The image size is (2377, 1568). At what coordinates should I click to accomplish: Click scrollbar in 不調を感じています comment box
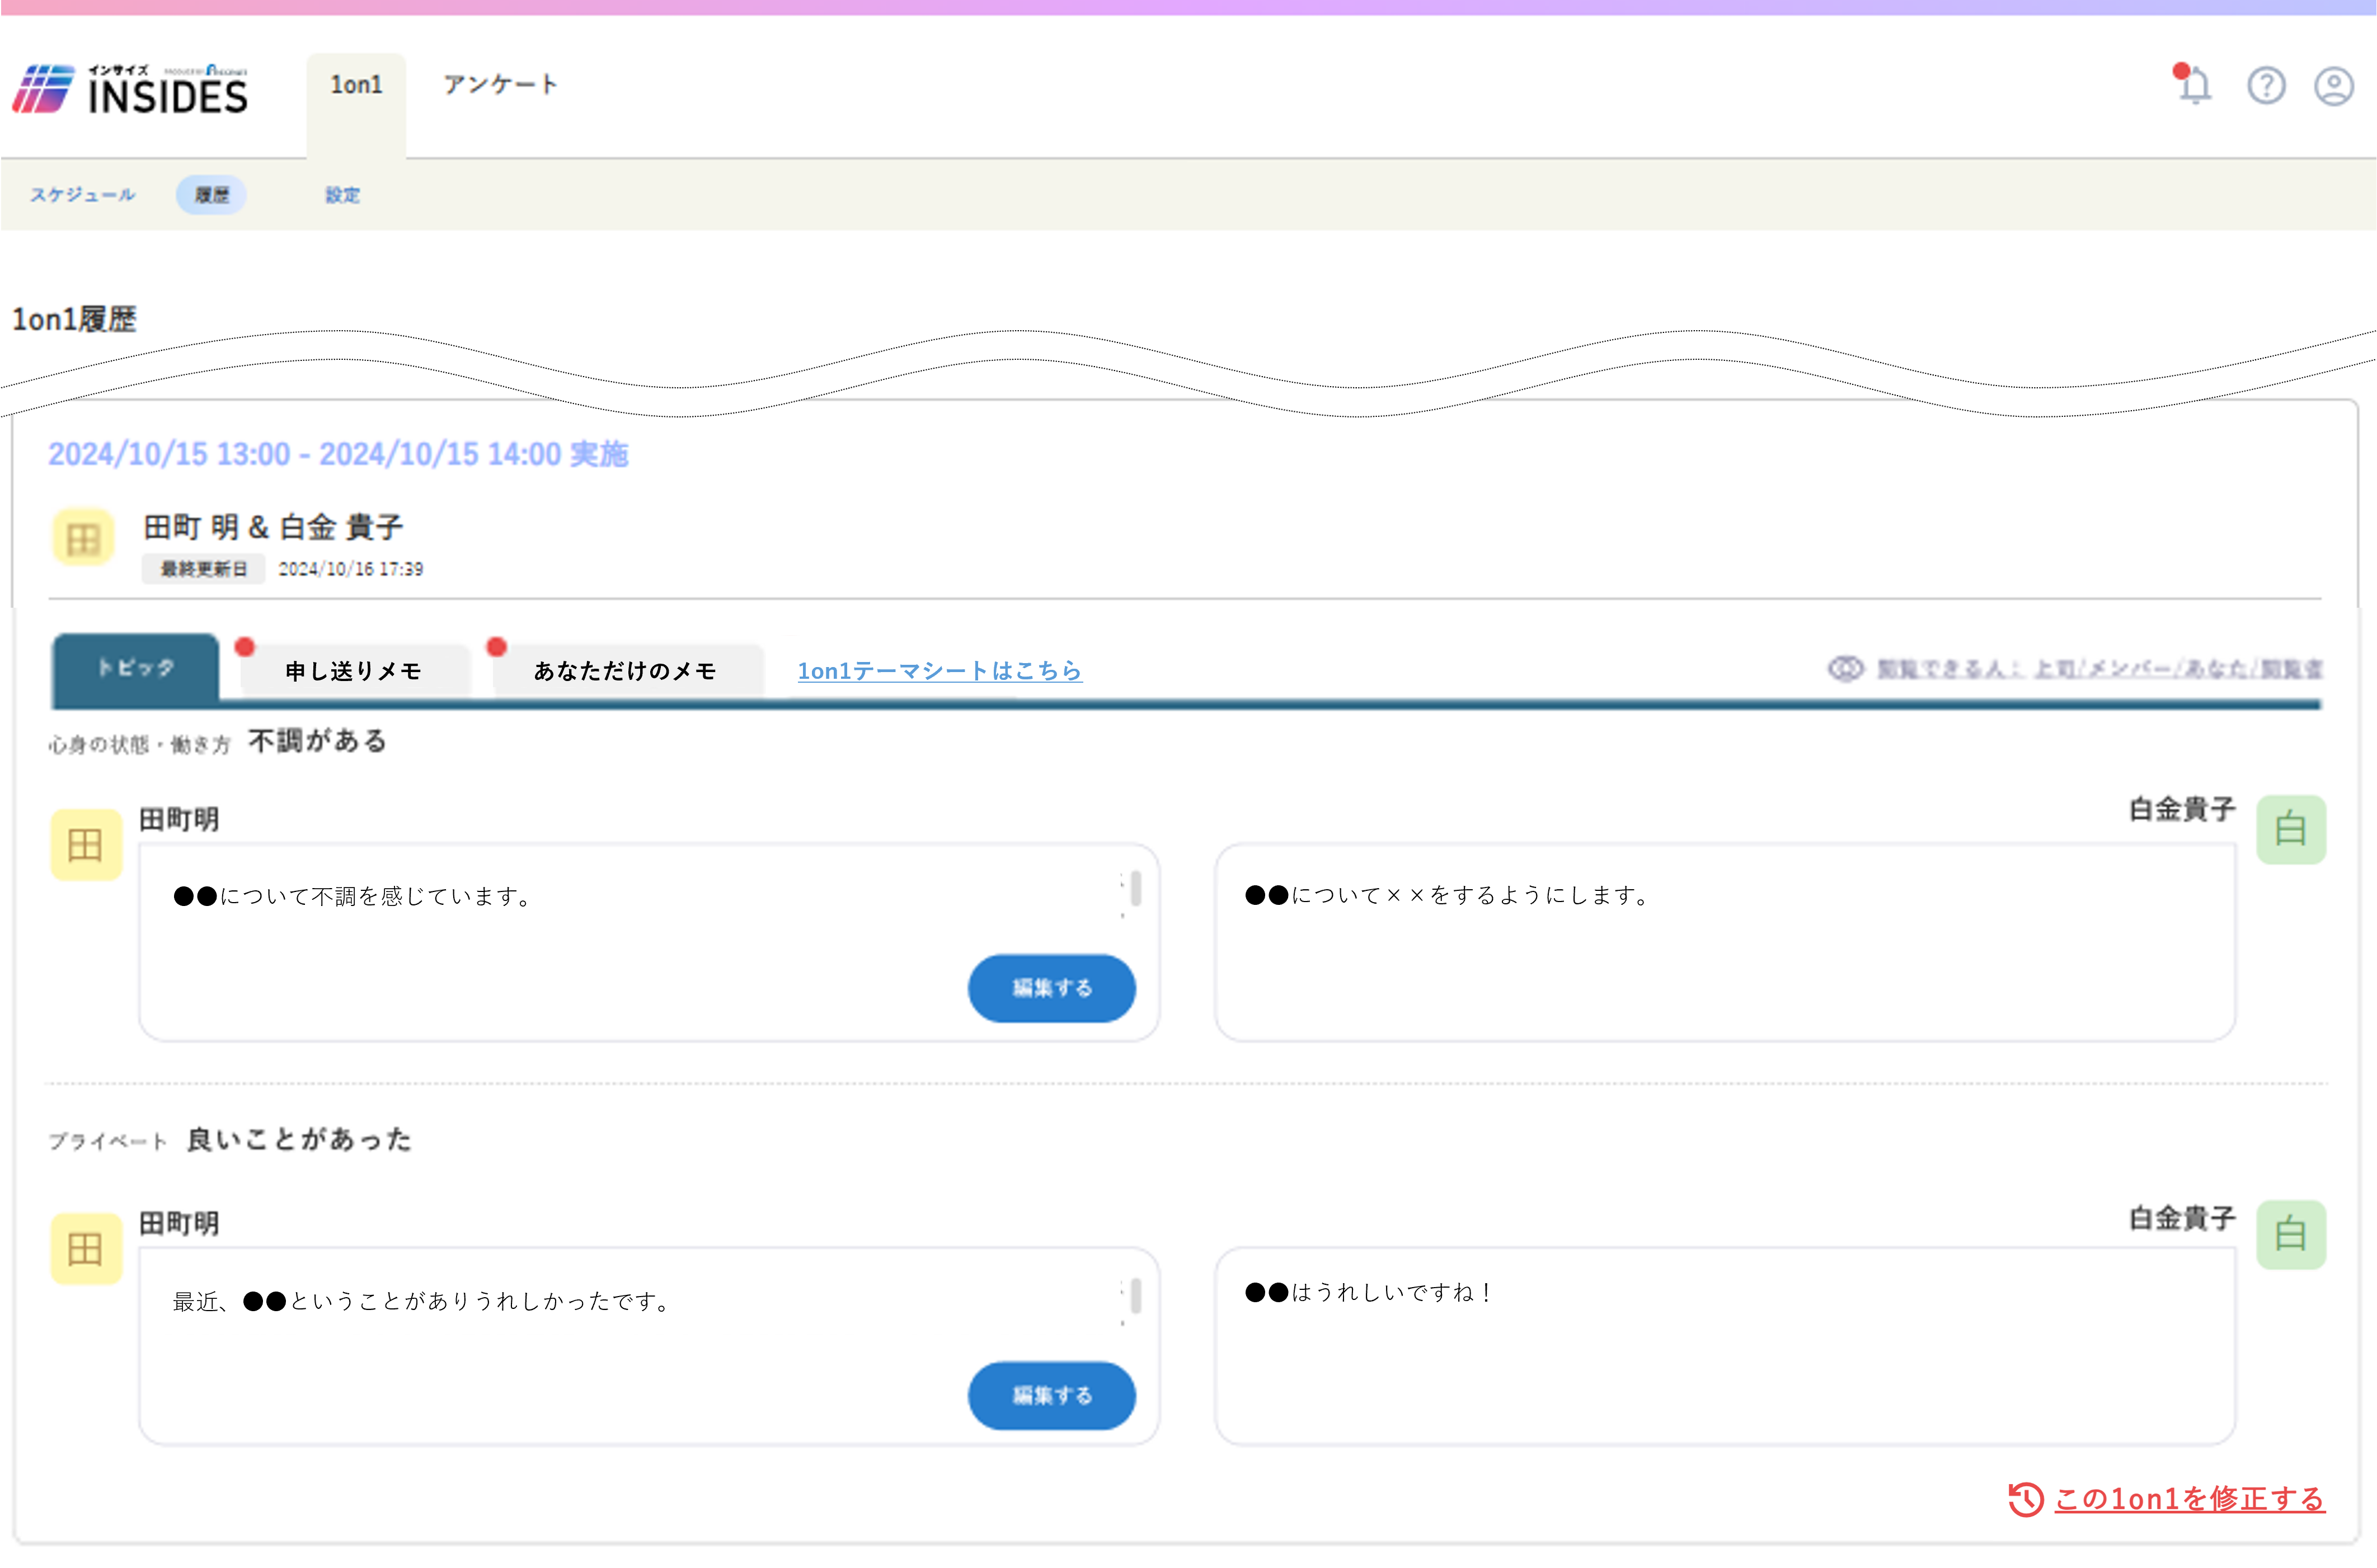(1135, 889)
